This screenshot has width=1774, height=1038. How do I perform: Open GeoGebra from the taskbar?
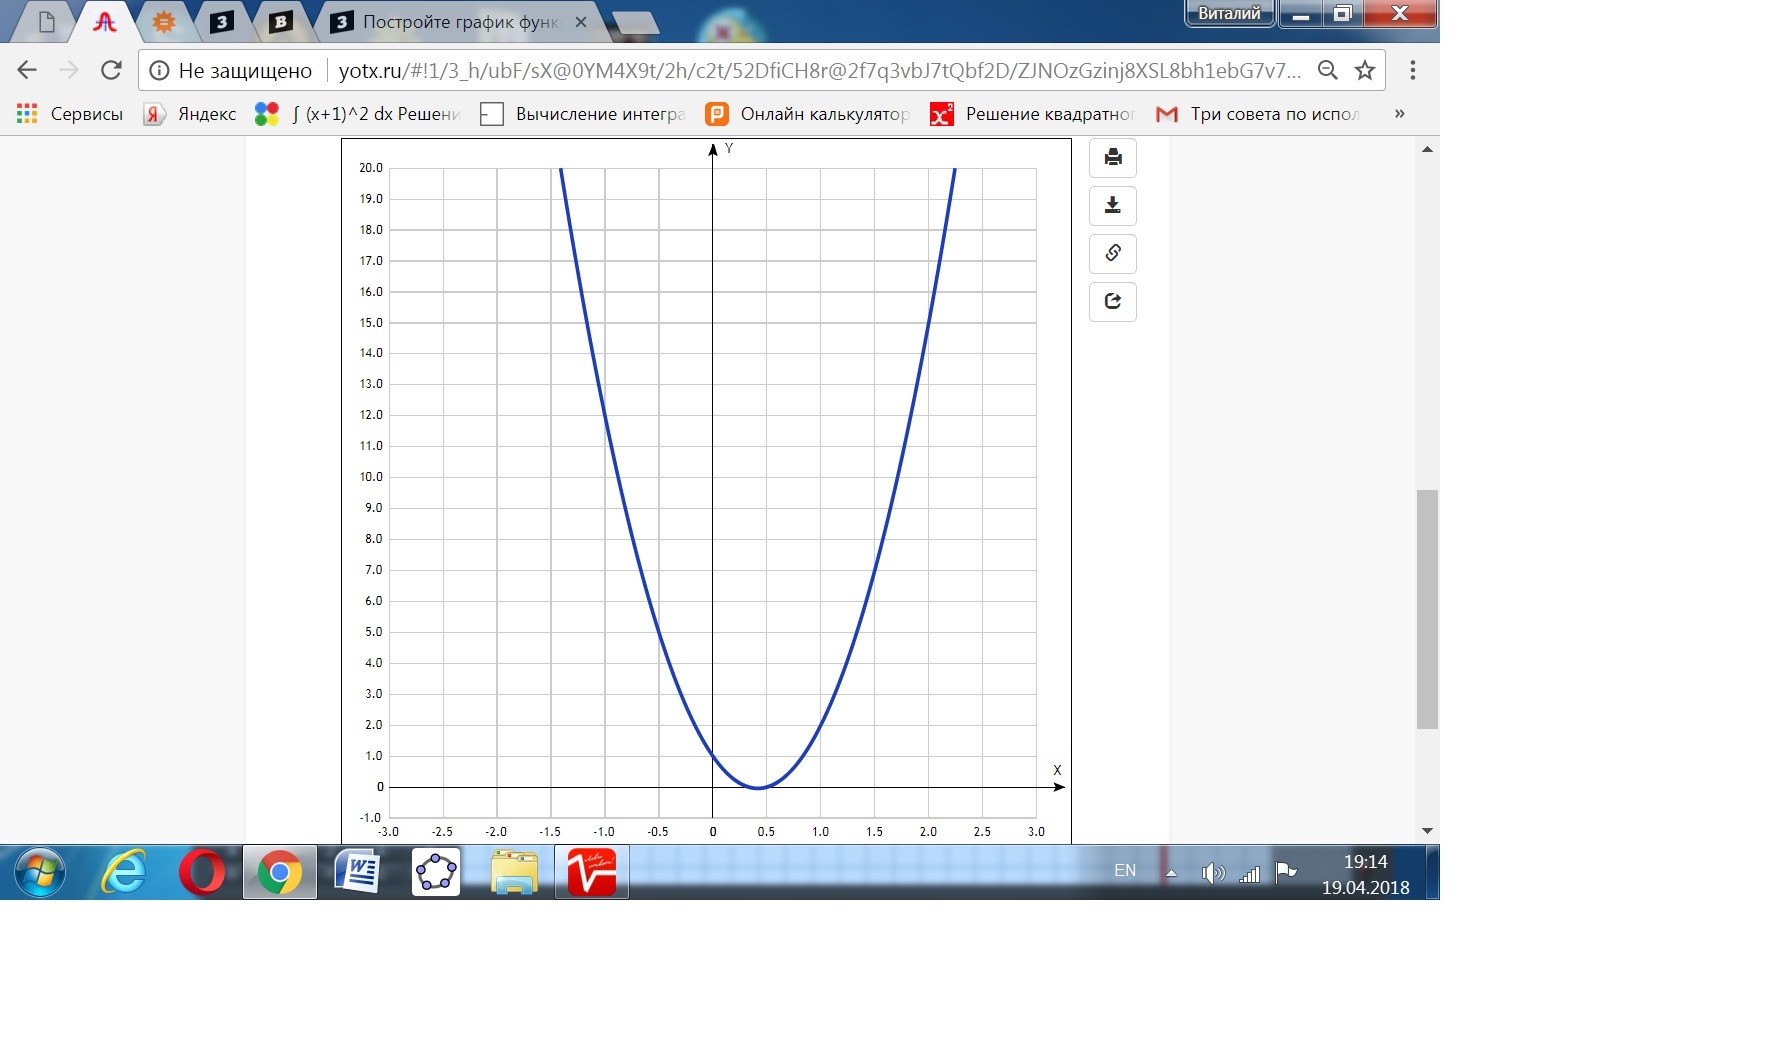(x=436, y=872)
